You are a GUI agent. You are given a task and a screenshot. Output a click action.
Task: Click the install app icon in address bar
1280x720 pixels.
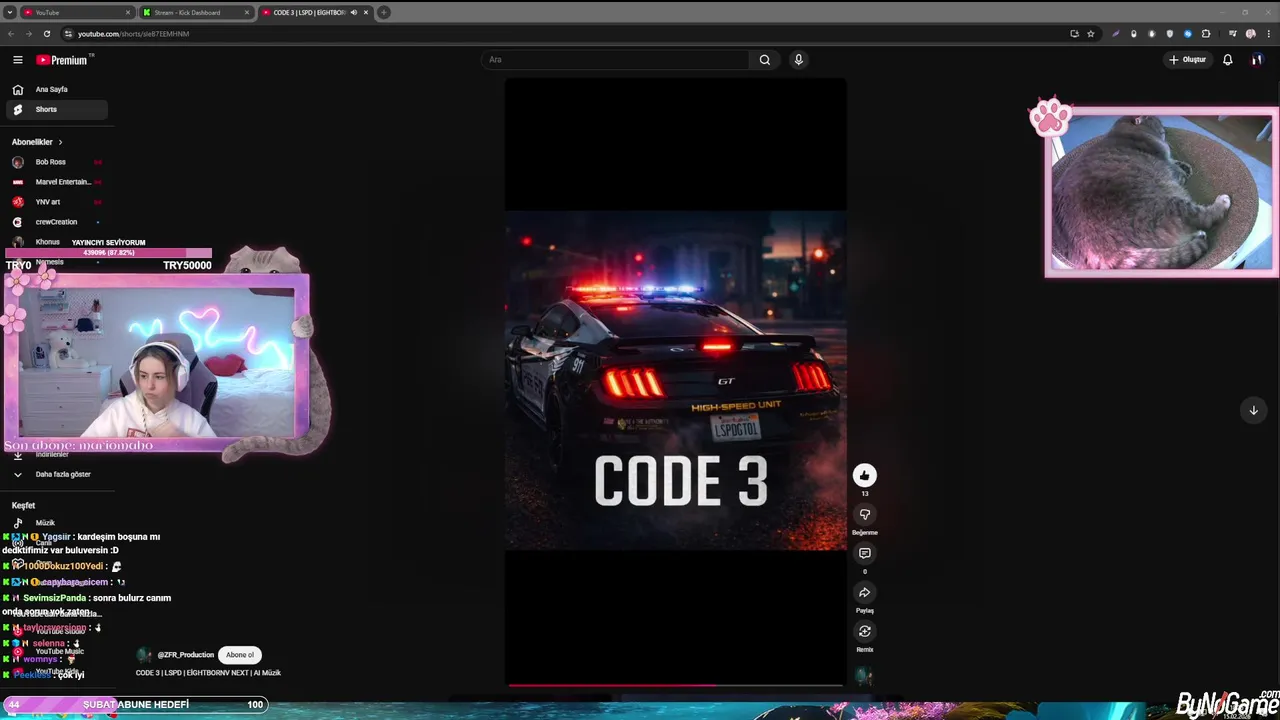[x=1074, y=34]
